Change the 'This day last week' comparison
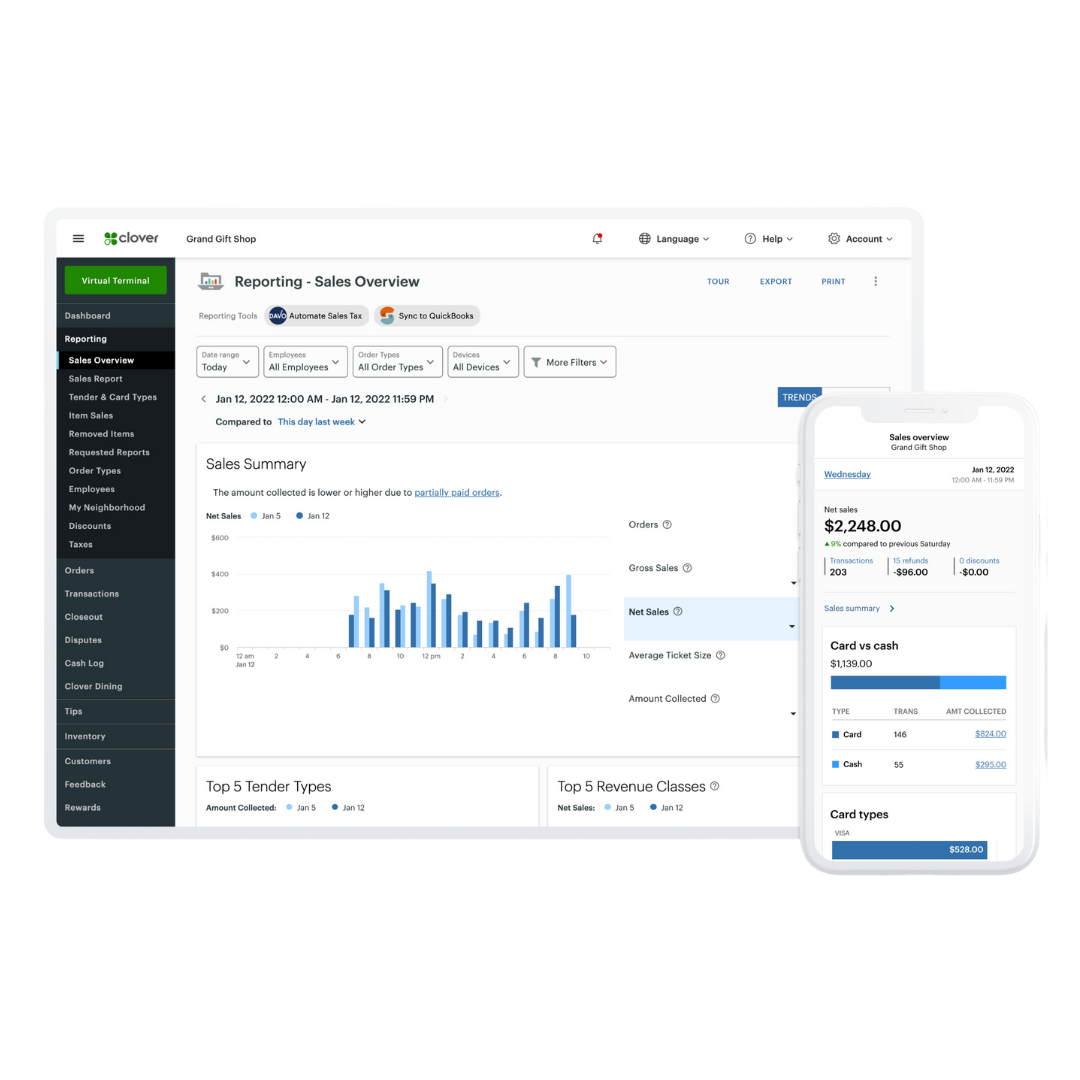Image resolution: width=1080 pixels, height=1080 pixels. click(x=322, y=422)
